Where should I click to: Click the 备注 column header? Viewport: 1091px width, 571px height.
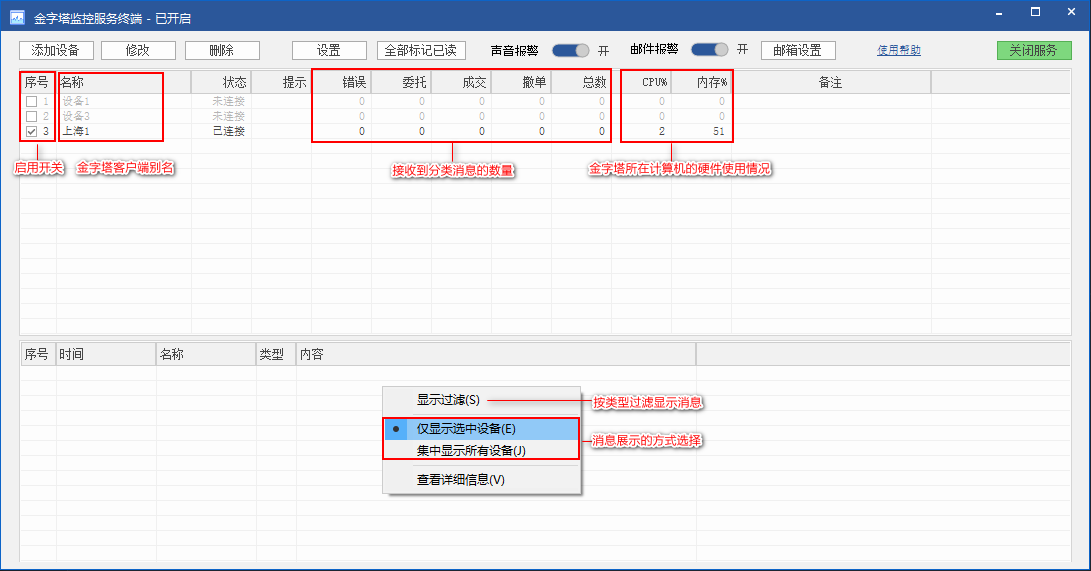click(831, 82)
